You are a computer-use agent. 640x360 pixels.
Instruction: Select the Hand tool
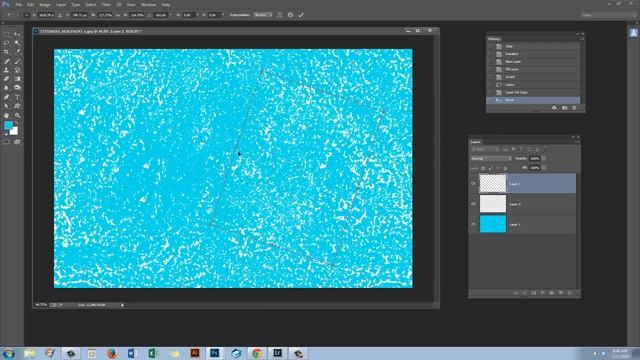click(x=6, y=116)
